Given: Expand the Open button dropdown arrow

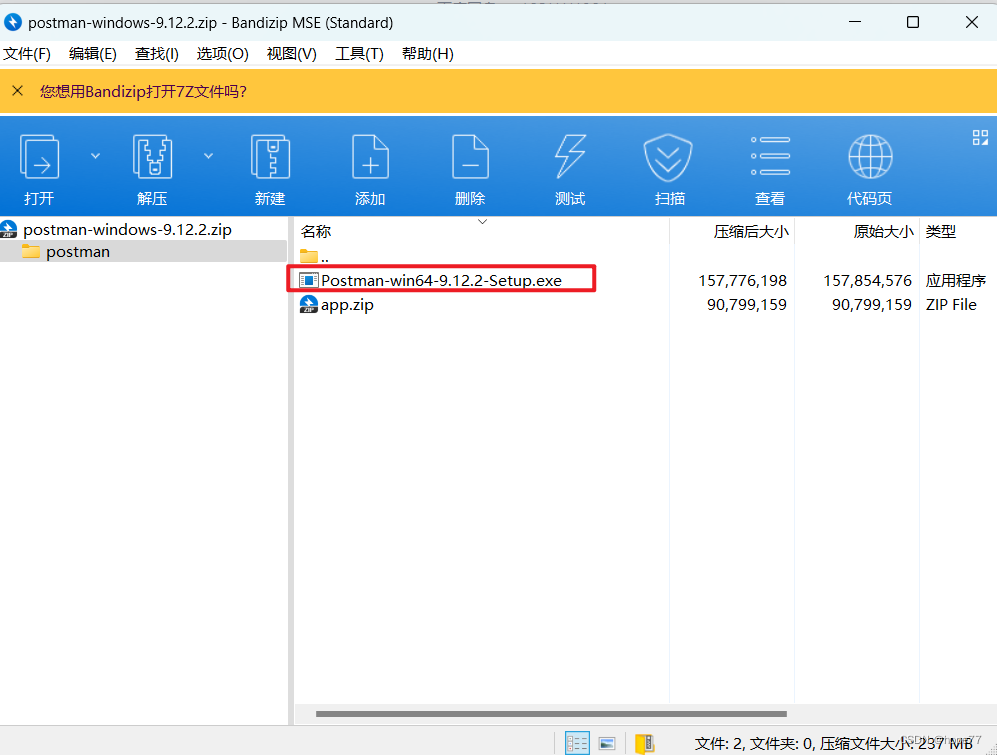Looking at the screenshot, I should click(95, 156).
